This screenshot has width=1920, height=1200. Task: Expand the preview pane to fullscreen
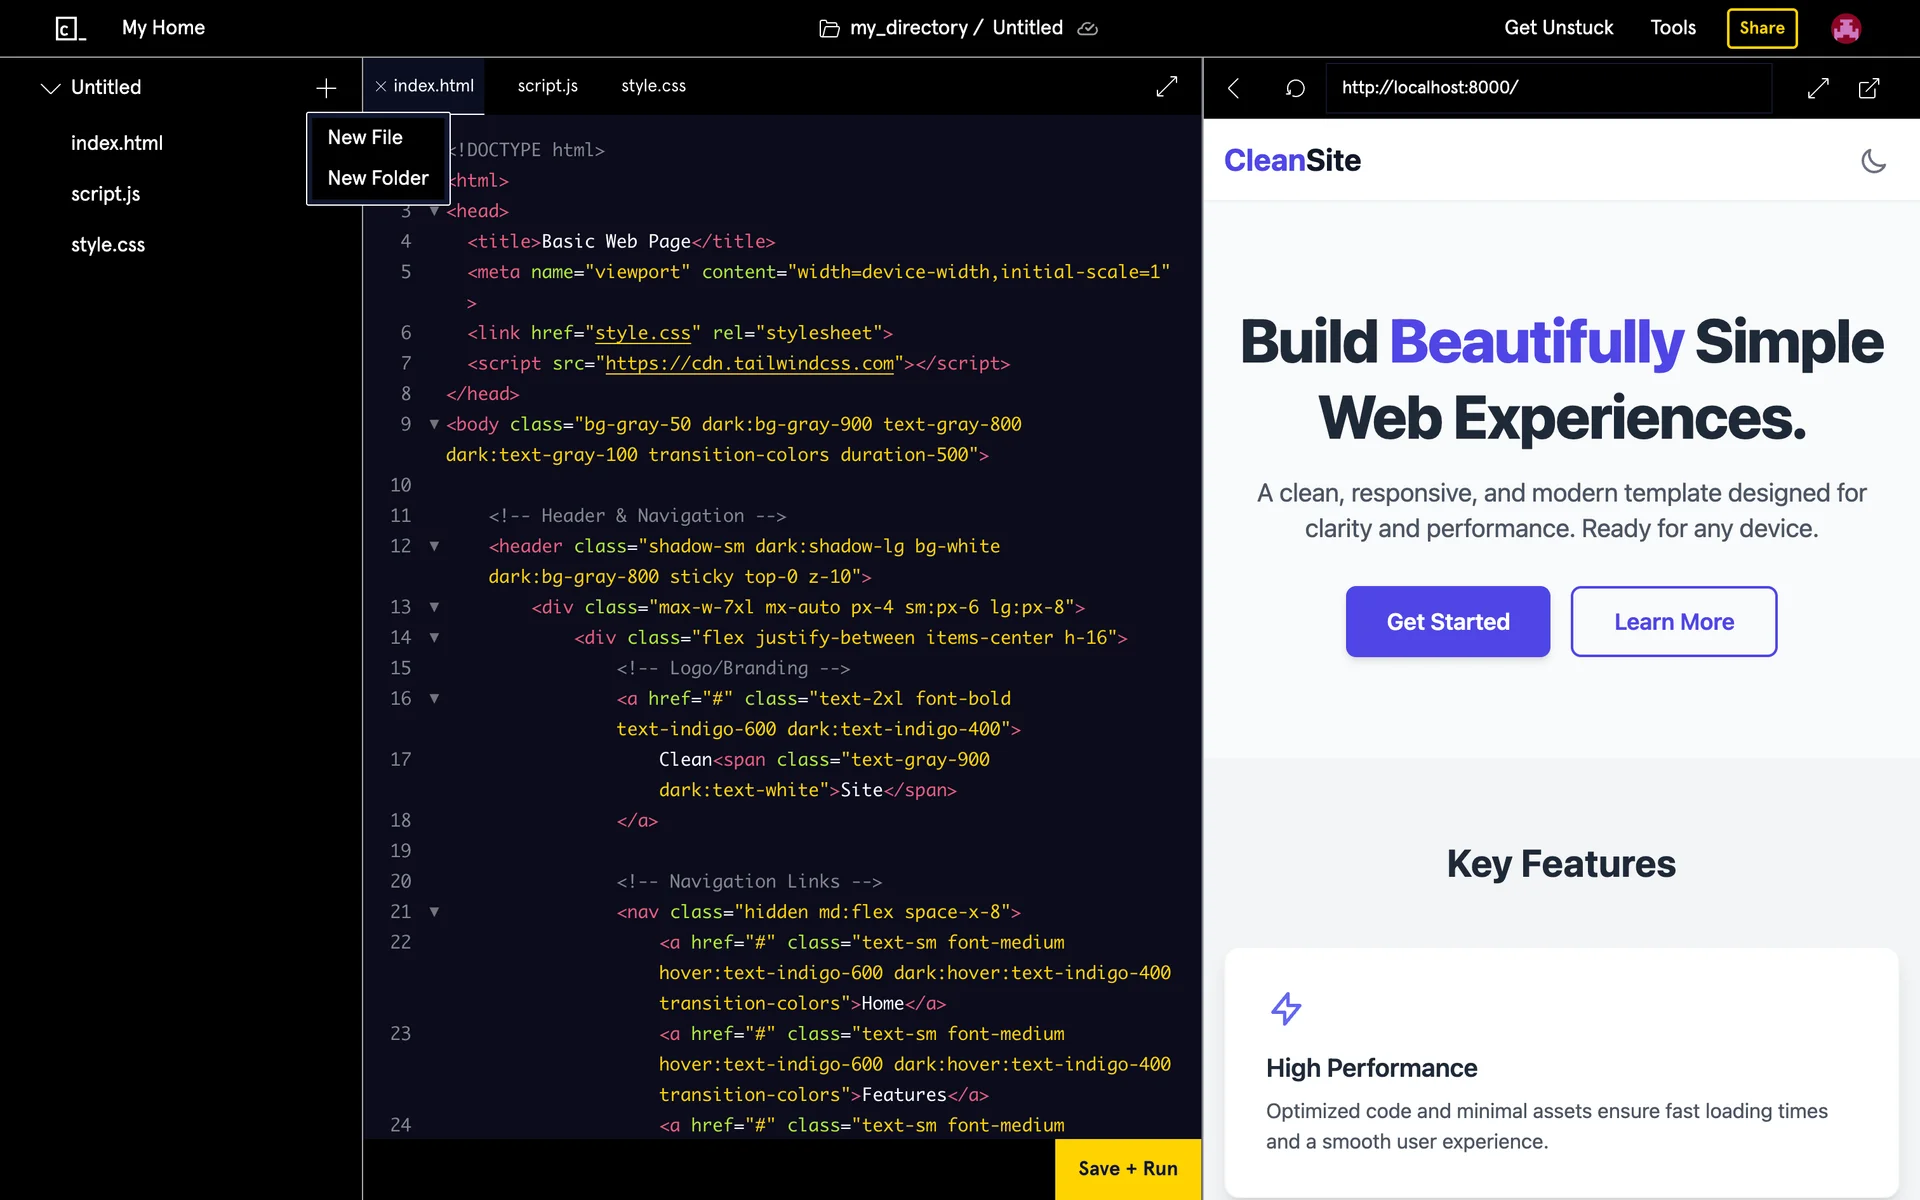pos(1818,88)
